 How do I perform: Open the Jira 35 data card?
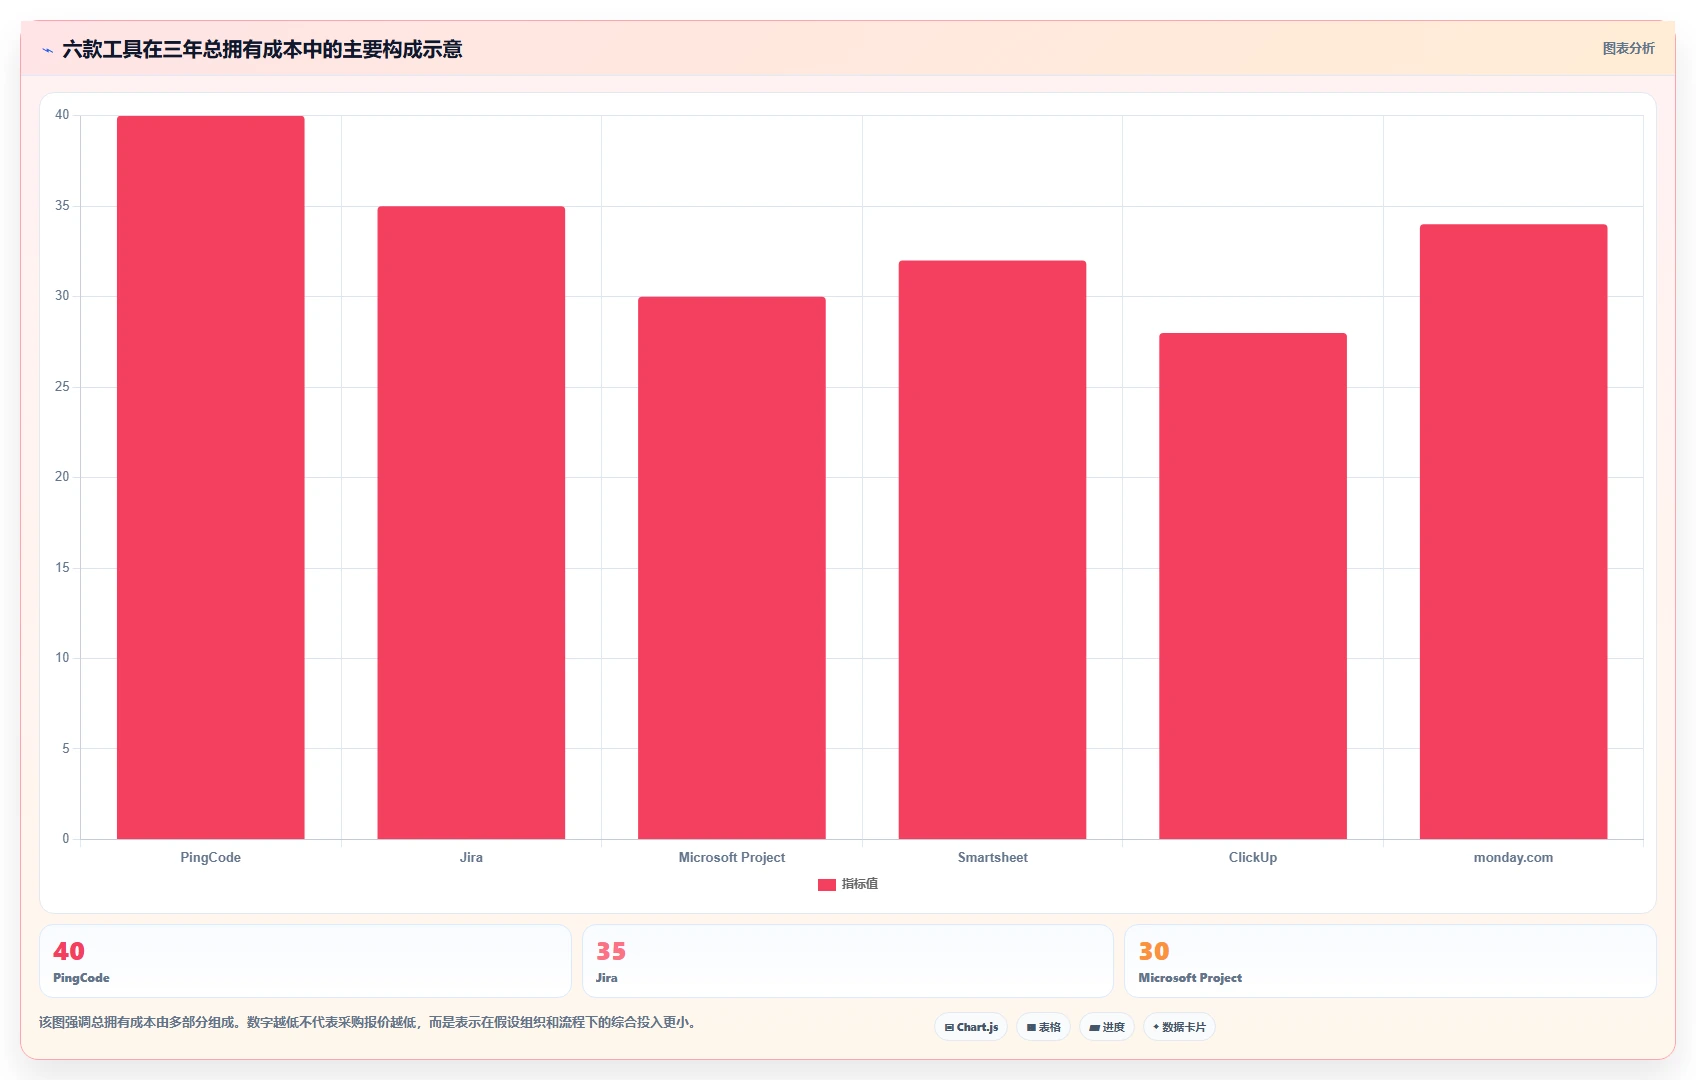point(847,961)
